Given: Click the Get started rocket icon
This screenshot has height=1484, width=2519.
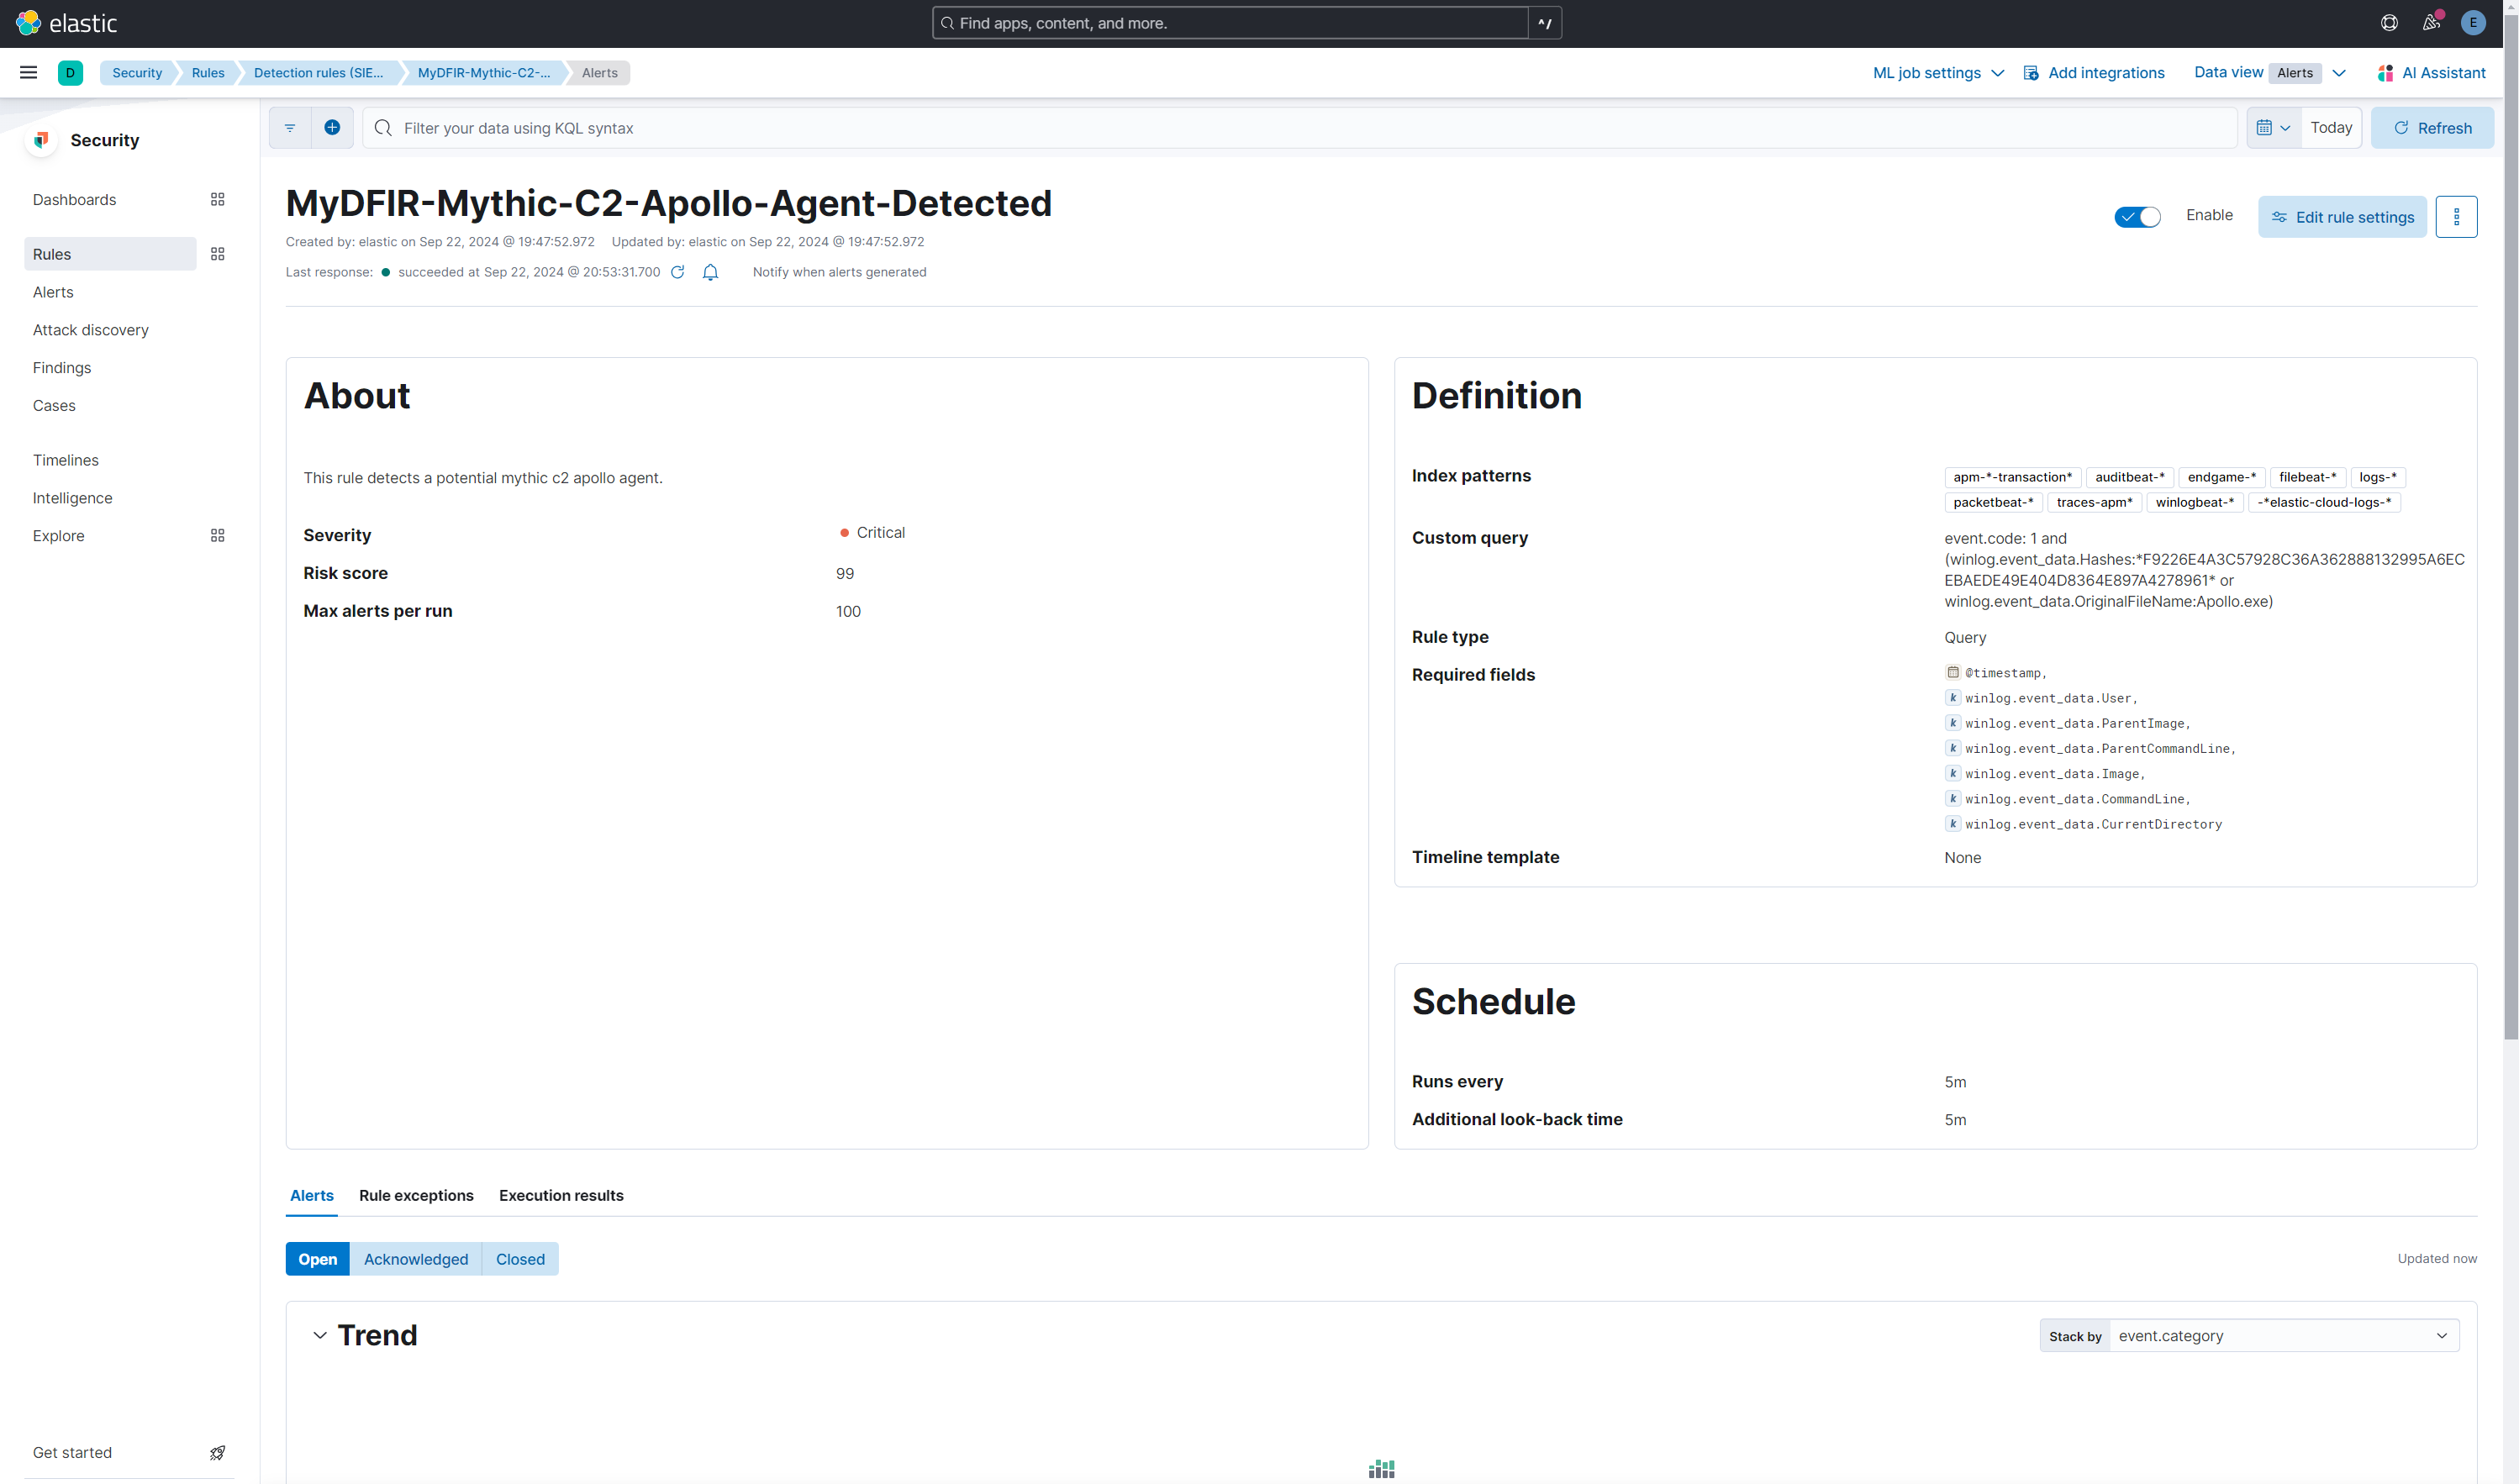Looking at the screenshot, I should coord(217,1452).
